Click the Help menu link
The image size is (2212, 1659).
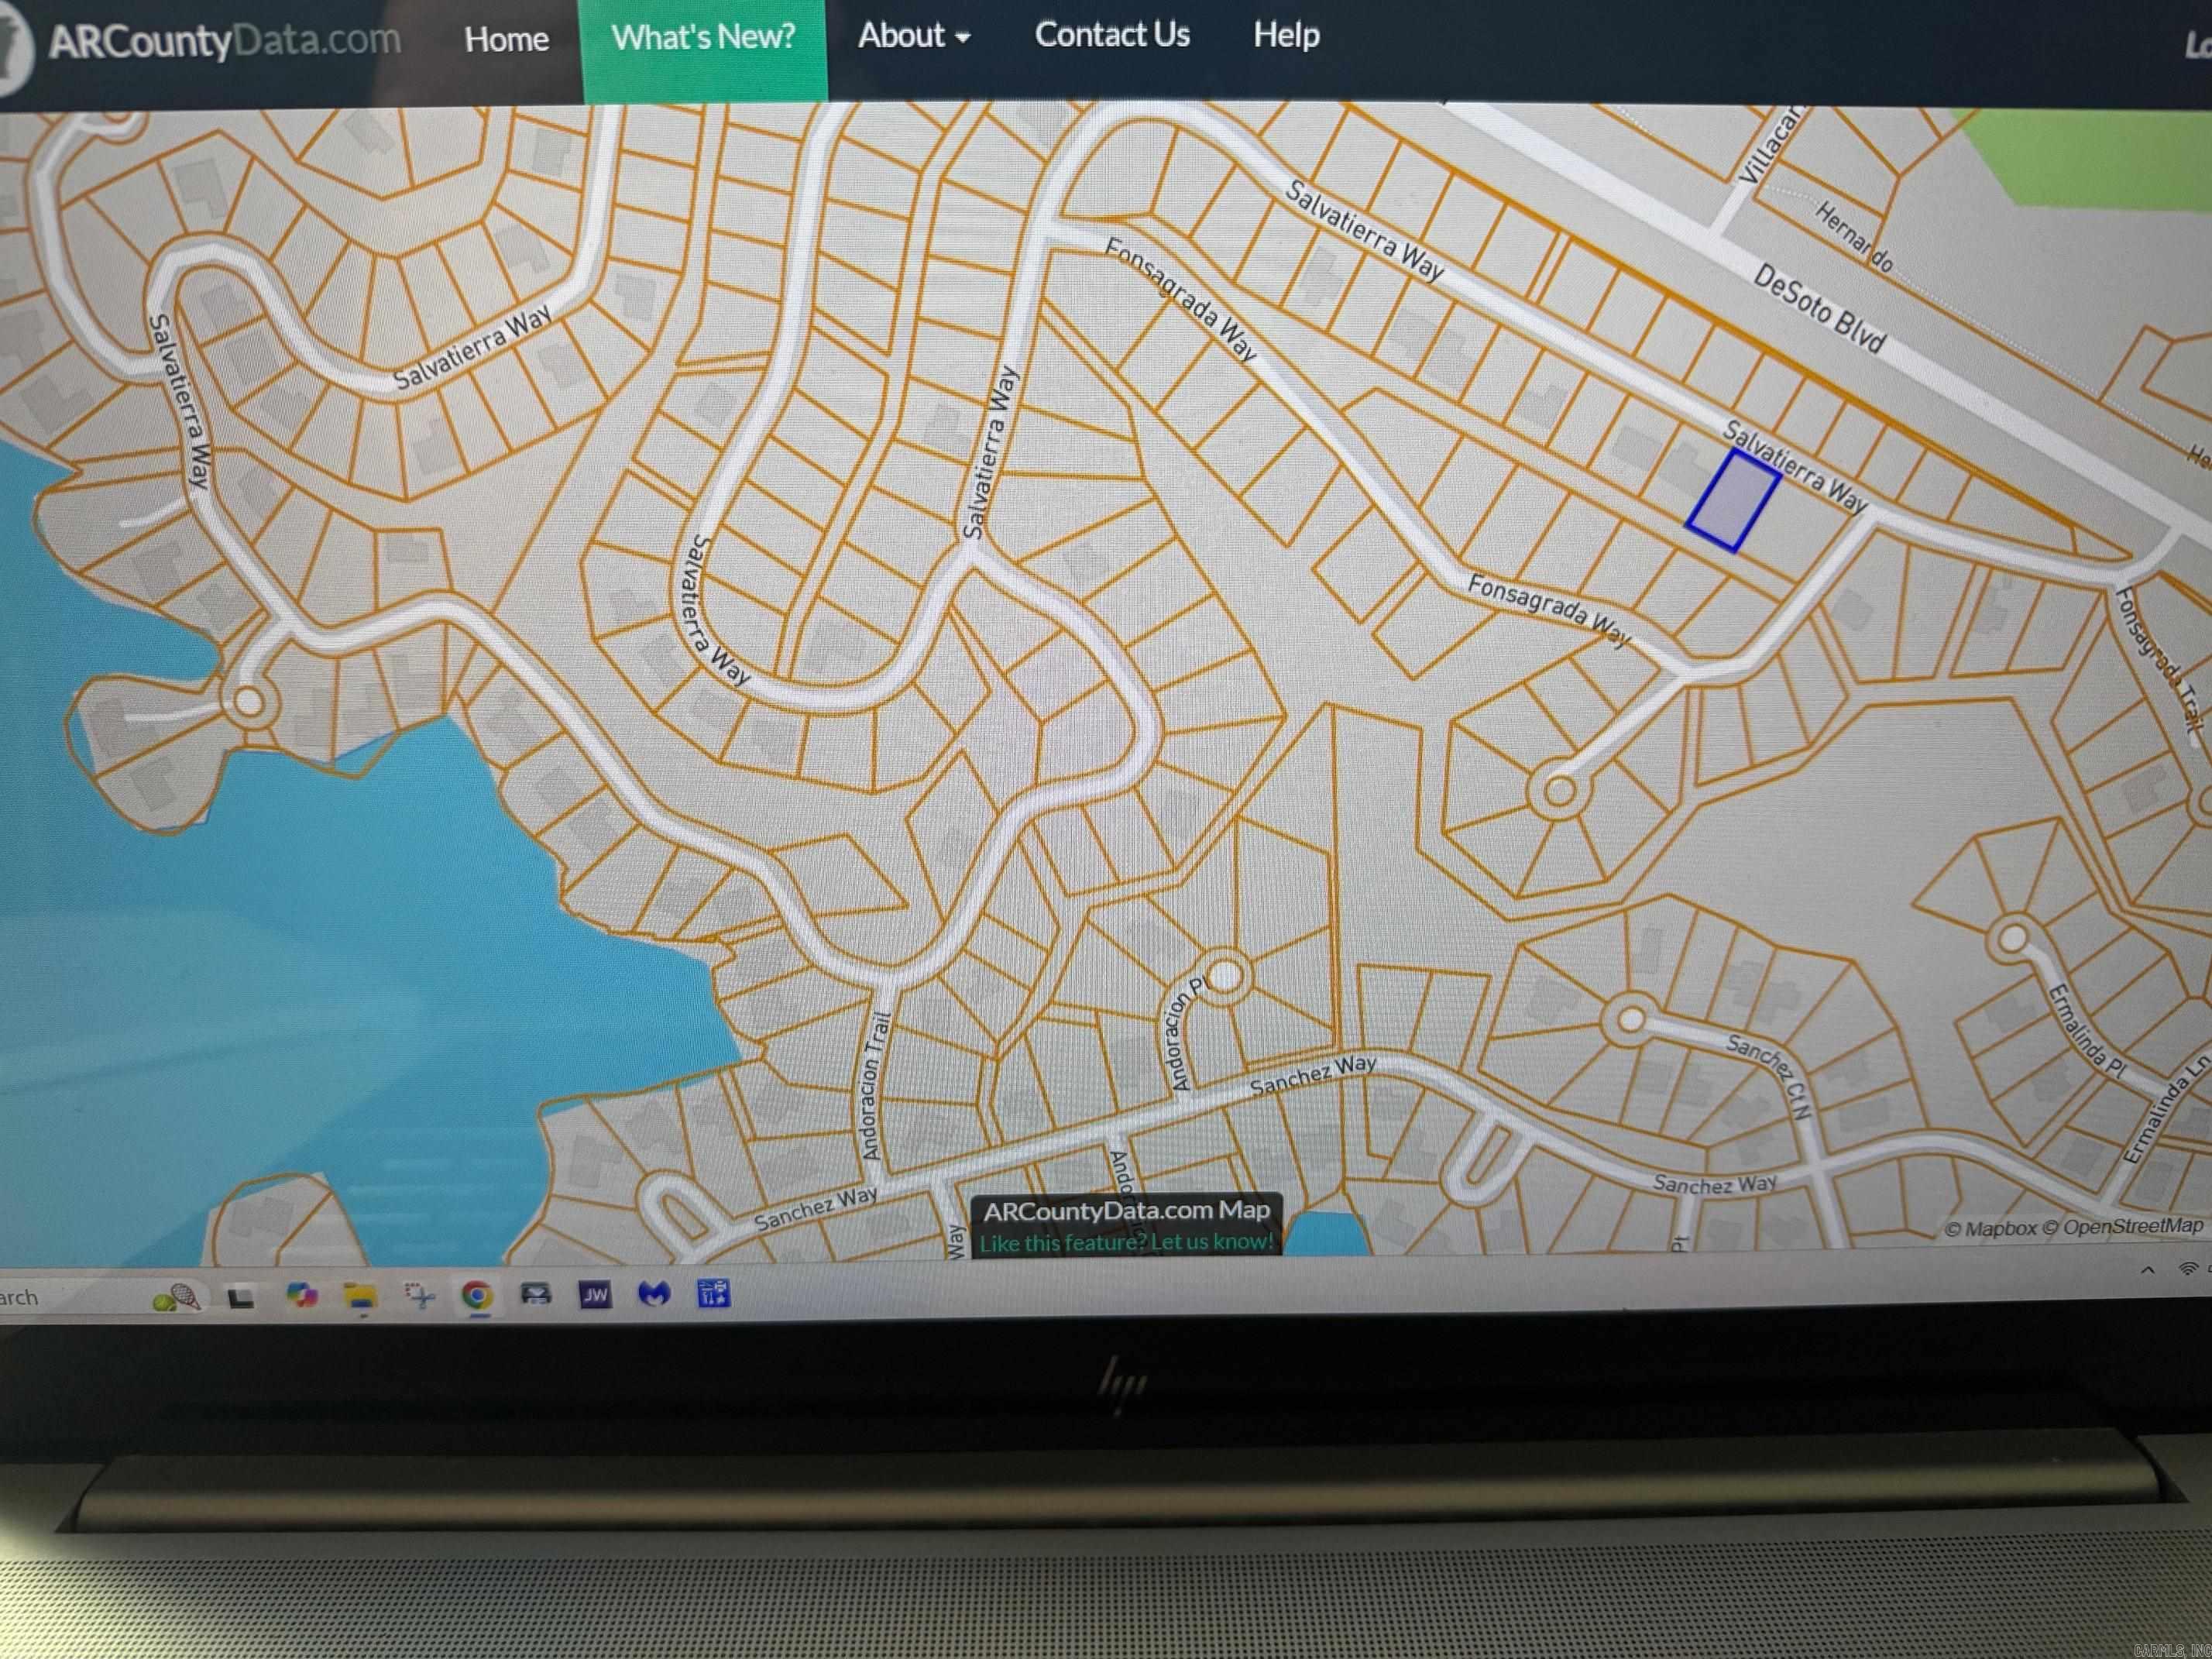coord(1286,35)
